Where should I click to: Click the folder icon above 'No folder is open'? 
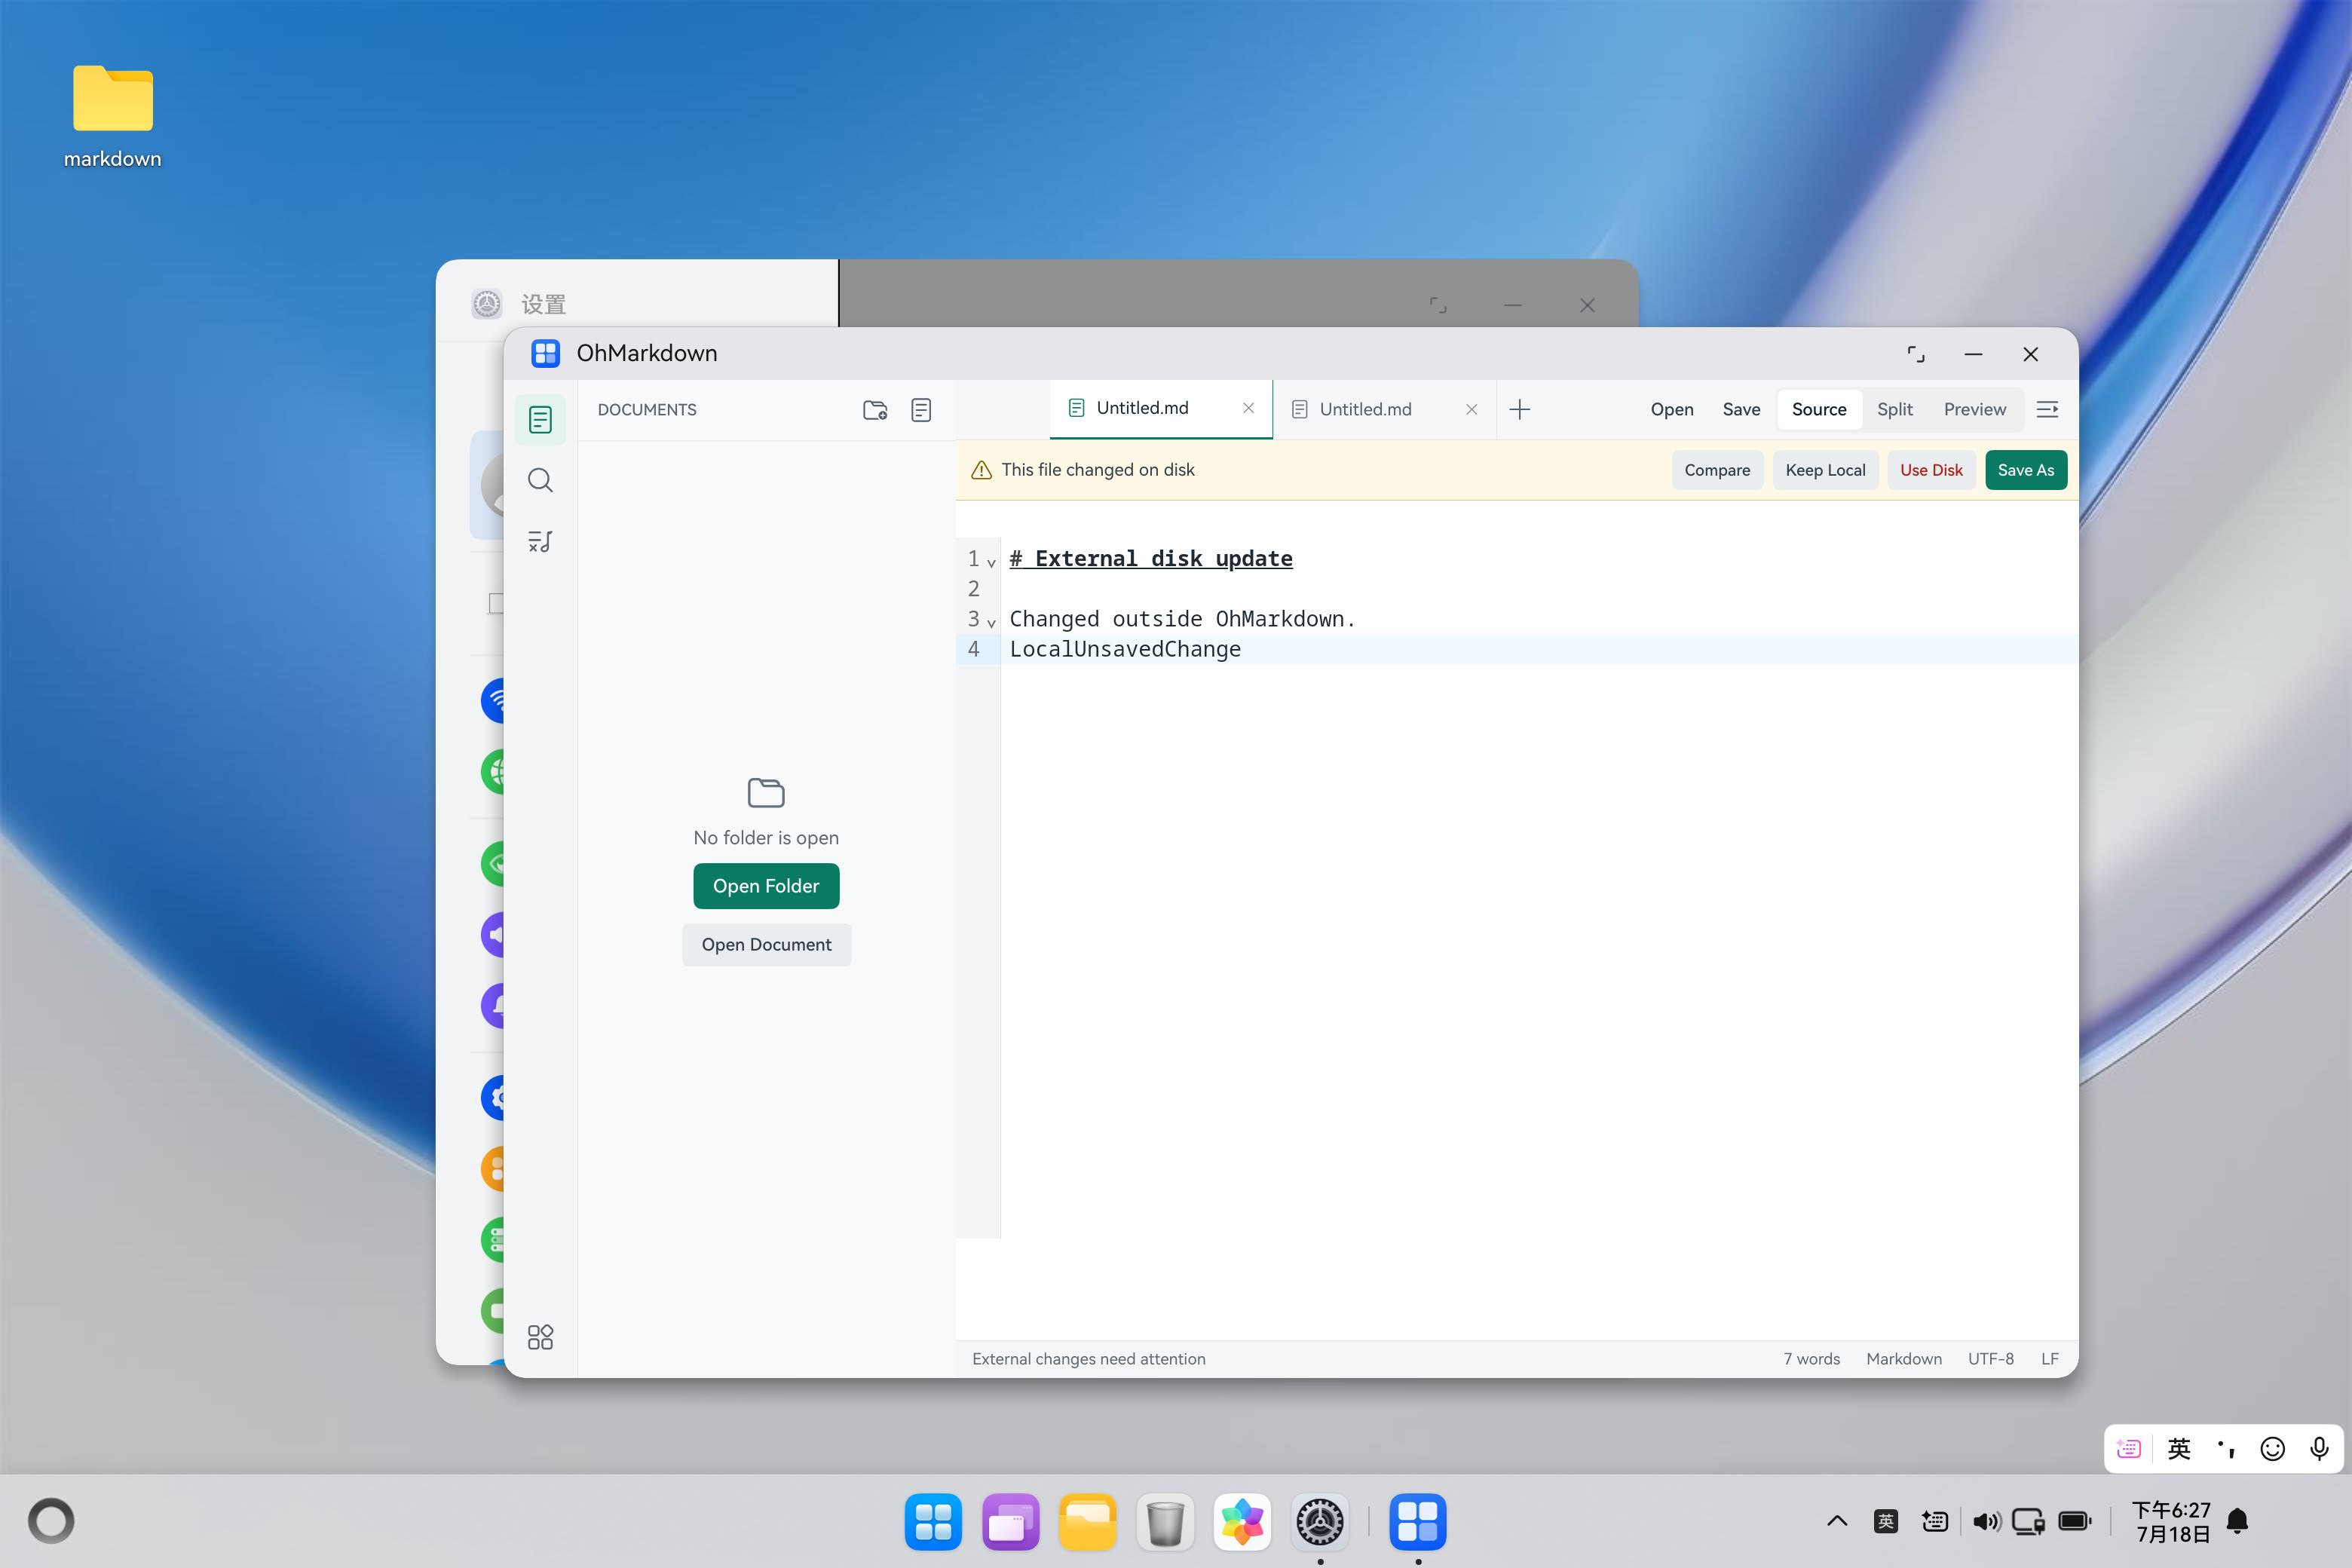coord(766,792)
